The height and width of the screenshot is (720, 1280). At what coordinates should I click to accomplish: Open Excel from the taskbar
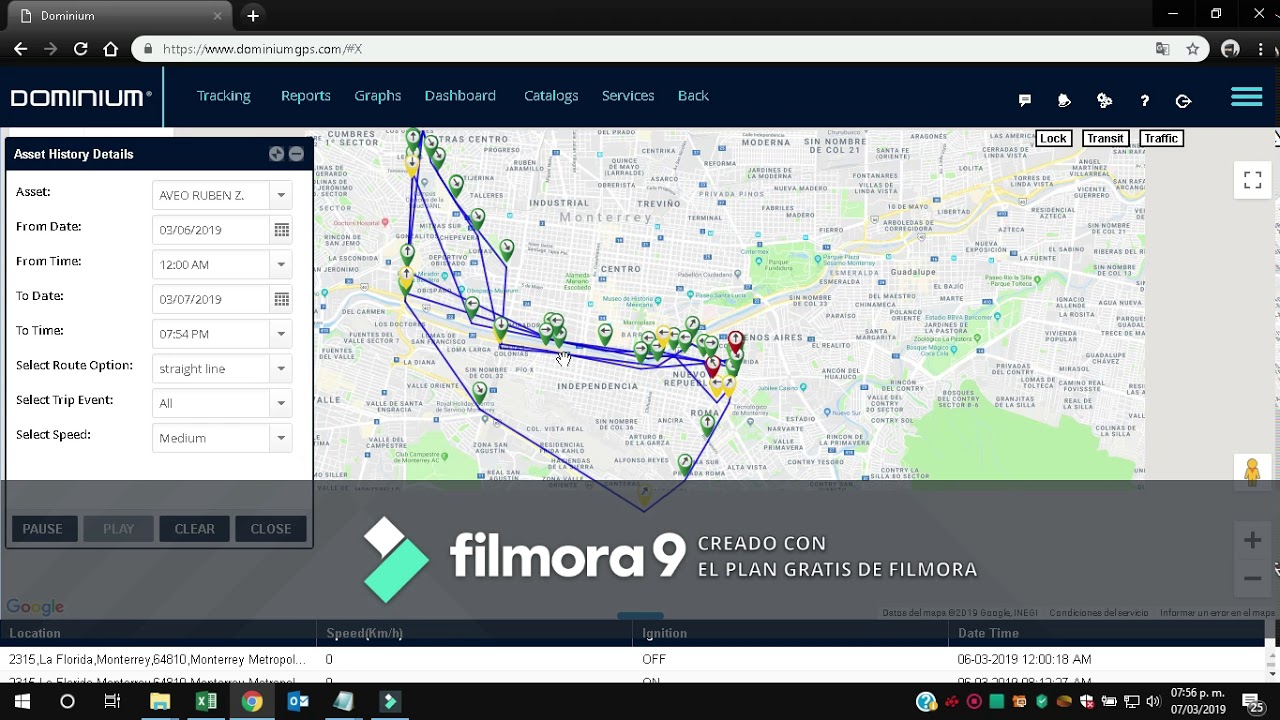[x=206, y=701]
